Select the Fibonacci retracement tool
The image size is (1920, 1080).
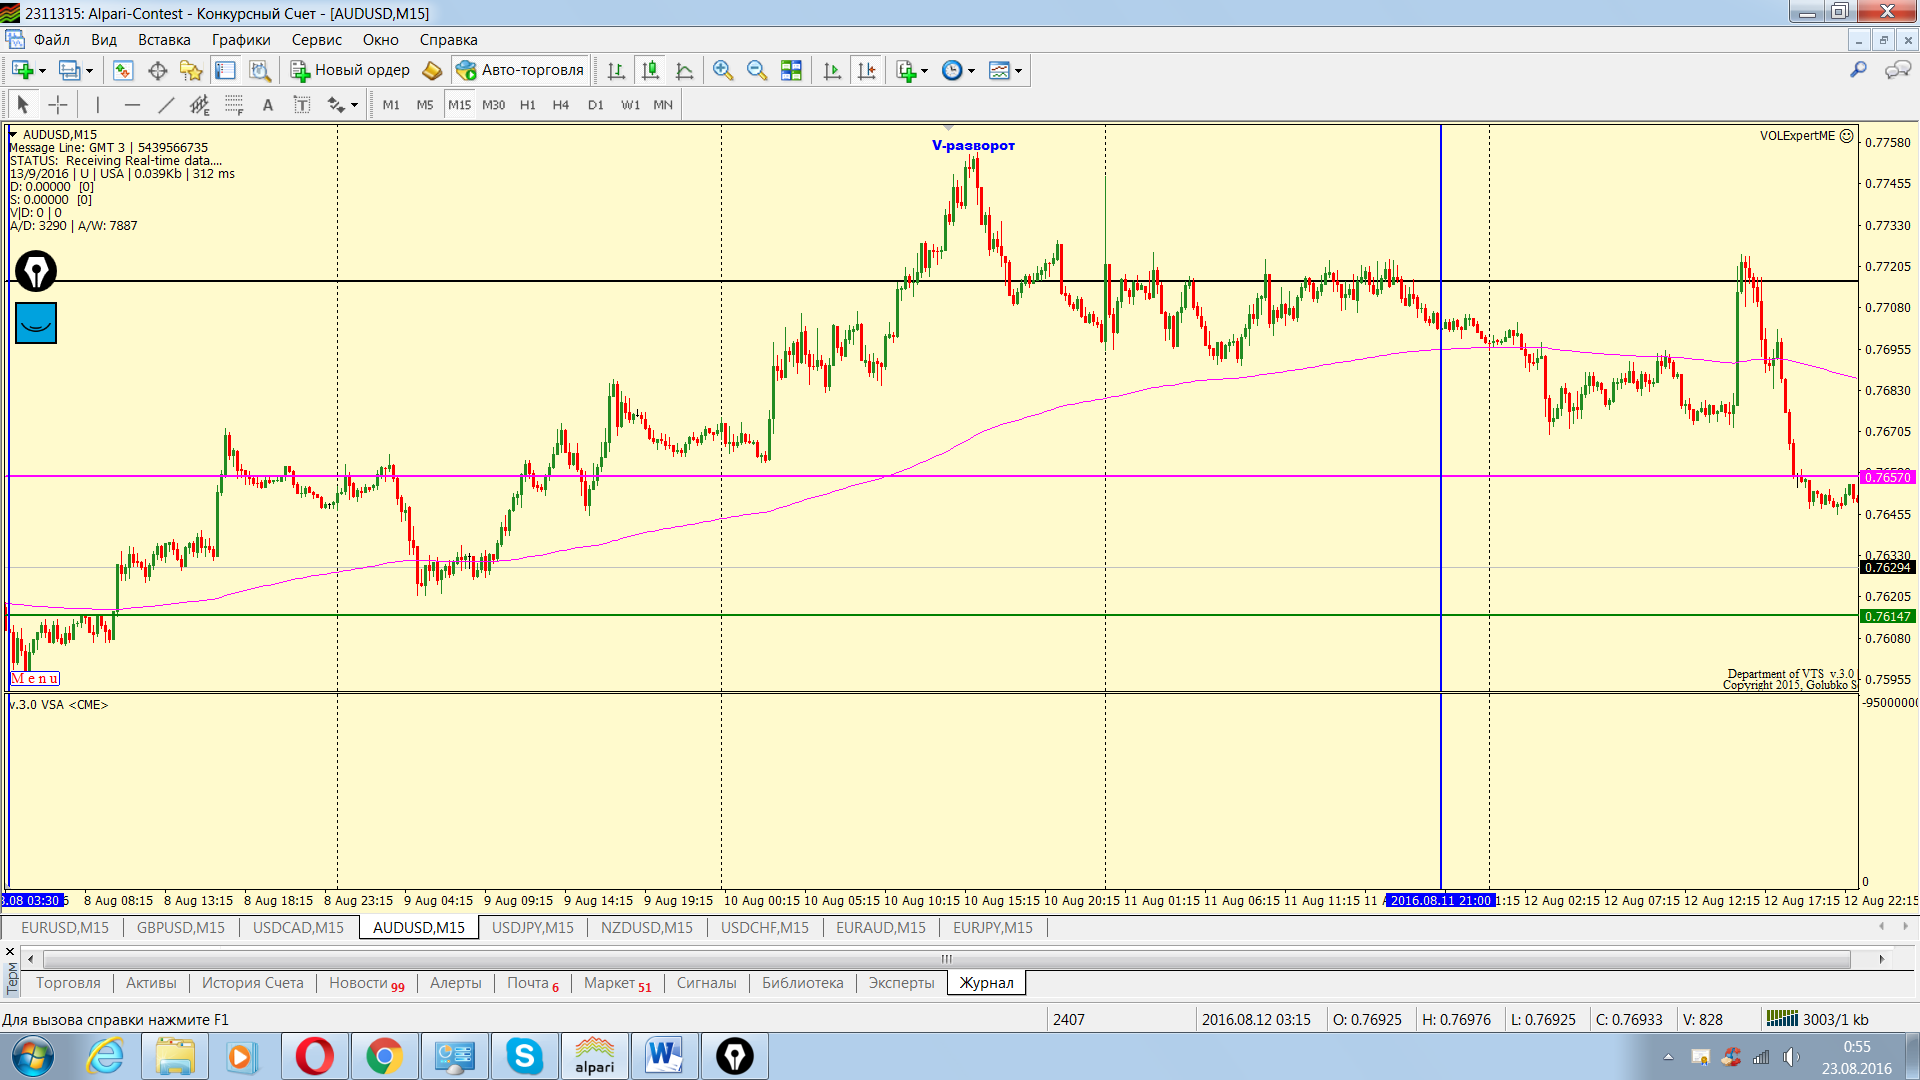point(234,105)
